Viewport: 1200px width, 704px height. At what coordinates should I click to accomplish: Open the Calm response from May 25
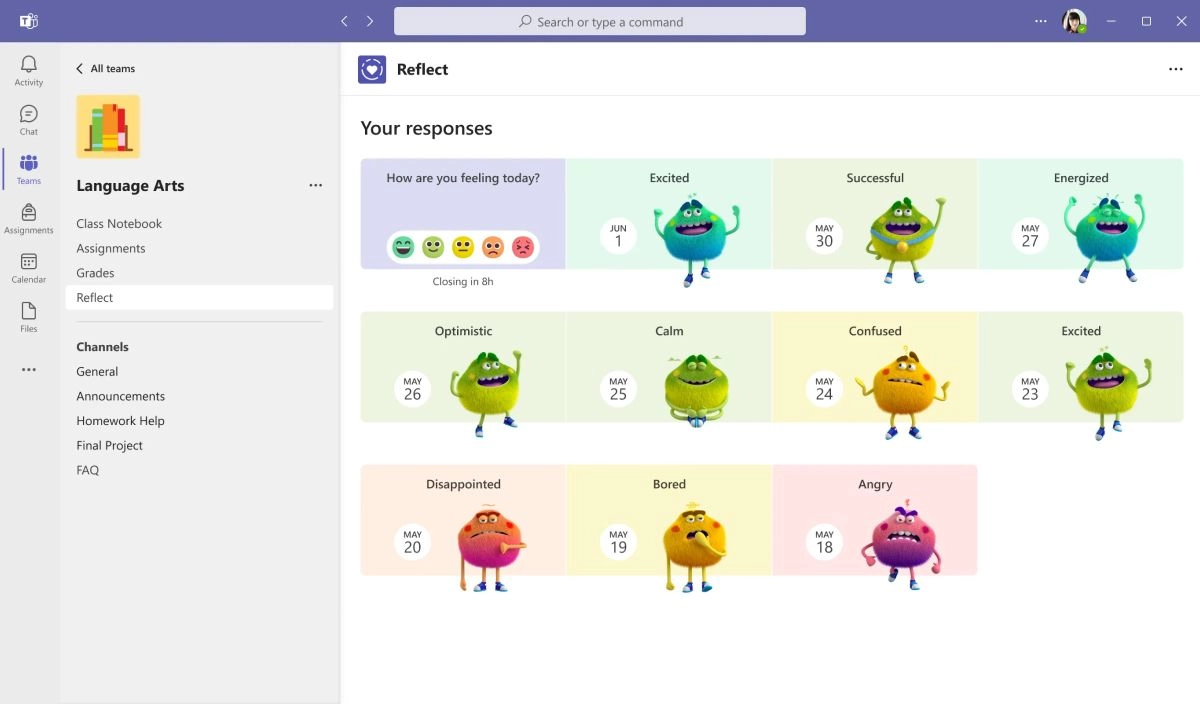[669, 367]
